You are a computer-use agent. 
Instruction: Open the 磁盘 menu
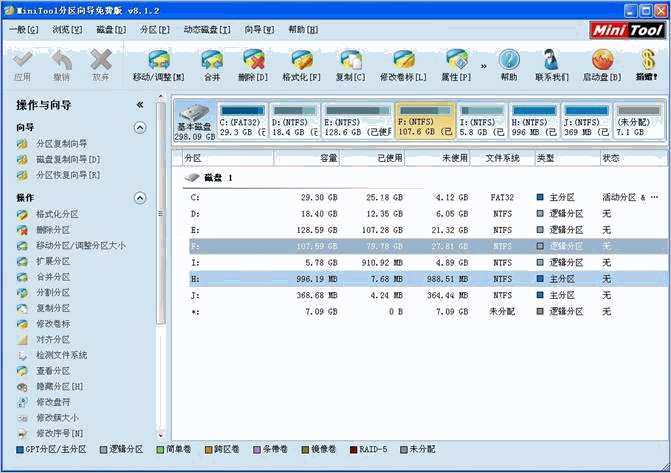click(111, 30)
